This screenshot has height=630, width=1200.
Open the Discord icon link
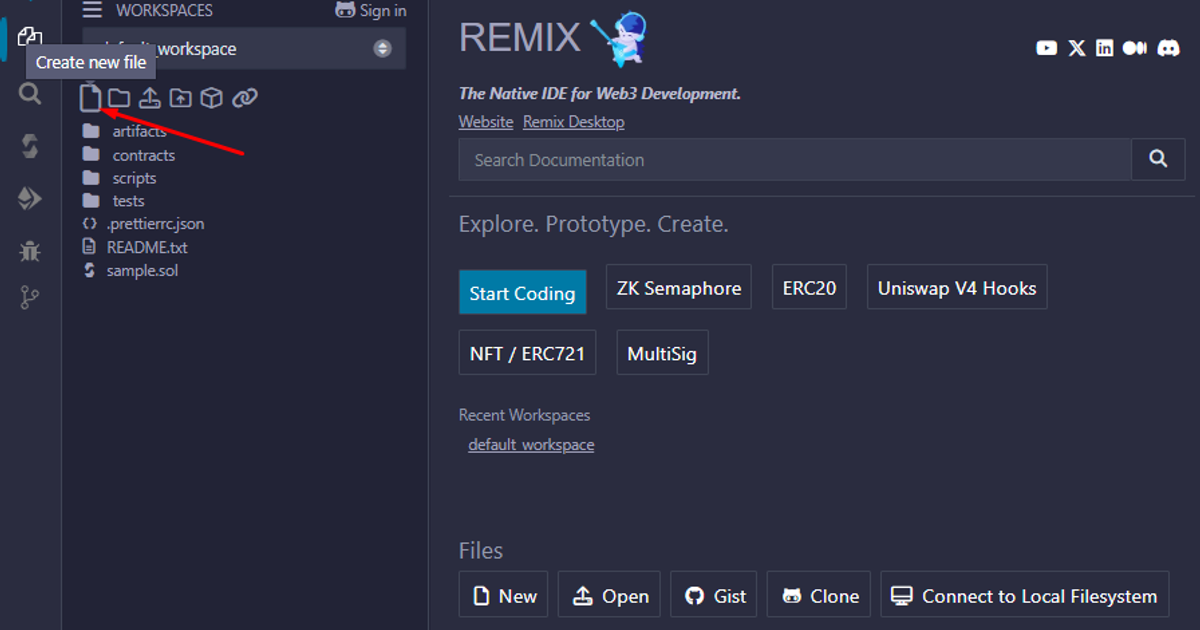[1168, 48]
